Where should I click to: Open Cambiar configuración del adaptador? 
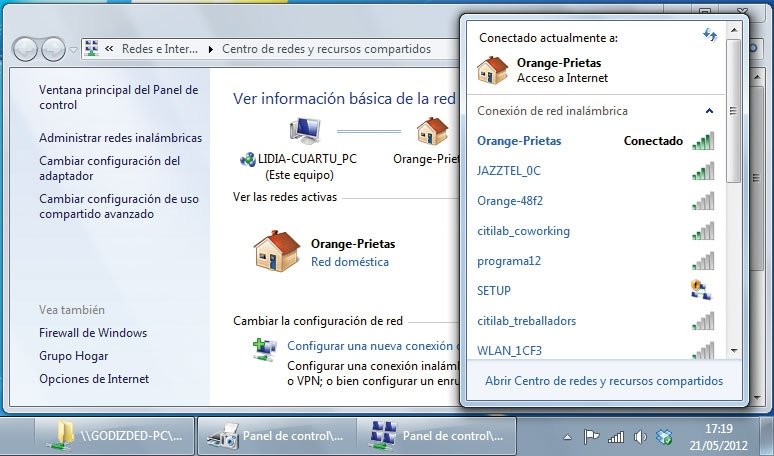[110, 168]
